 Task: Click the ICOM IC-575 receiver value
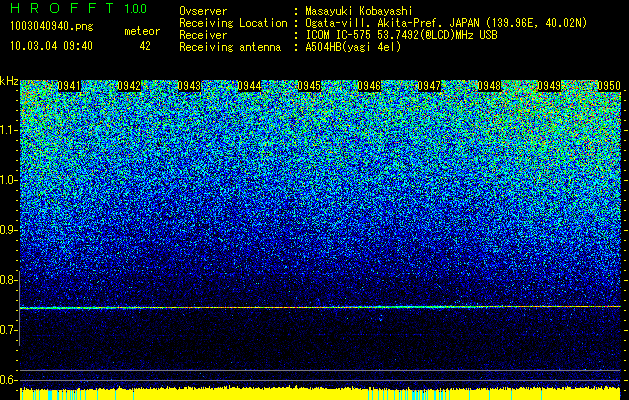point(401,35)
